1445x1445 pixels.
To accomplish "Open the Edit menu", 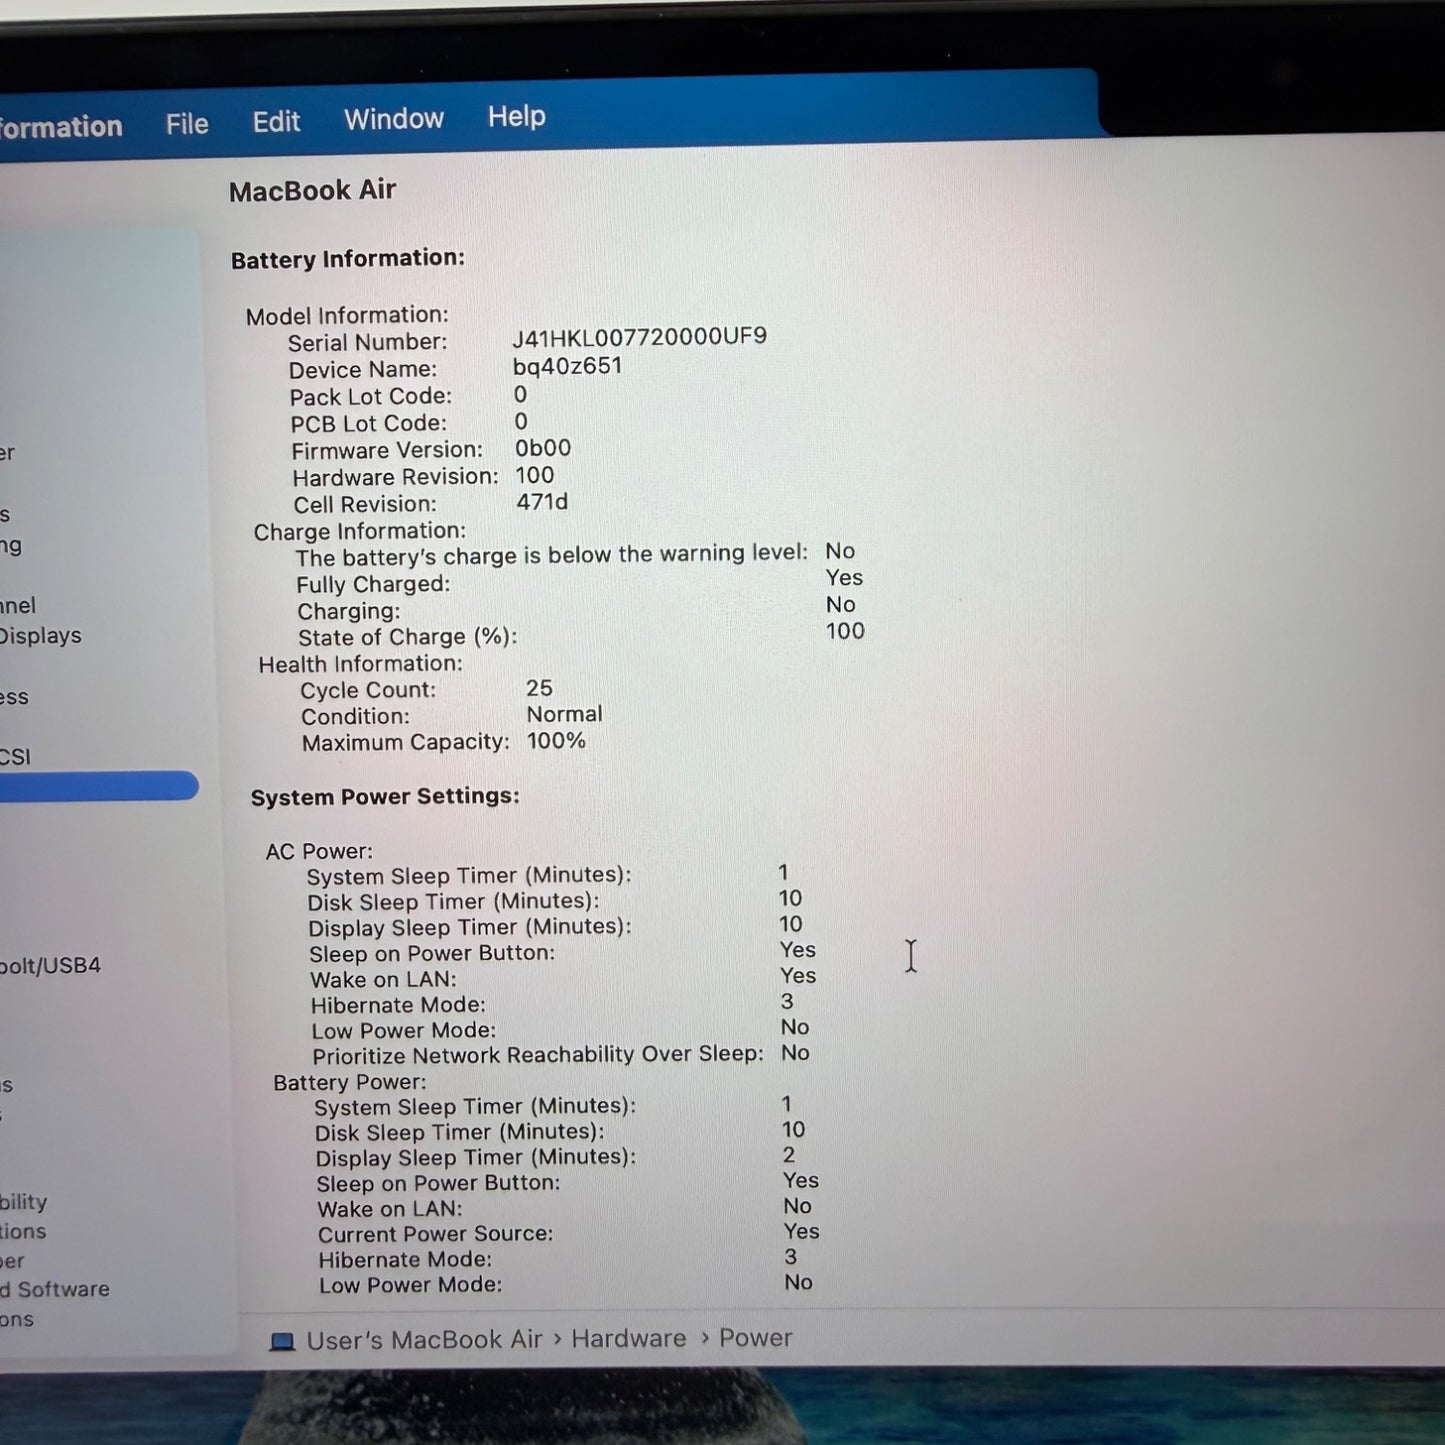I will pyautogui.click(x=276, y=122).
